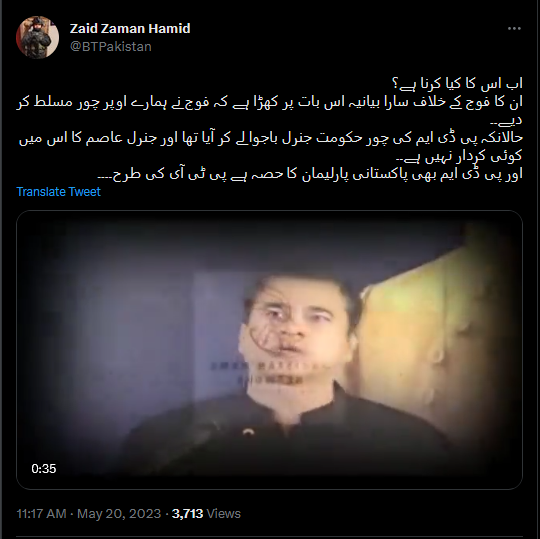Play the embedded tweet video

tap(269, 350)
